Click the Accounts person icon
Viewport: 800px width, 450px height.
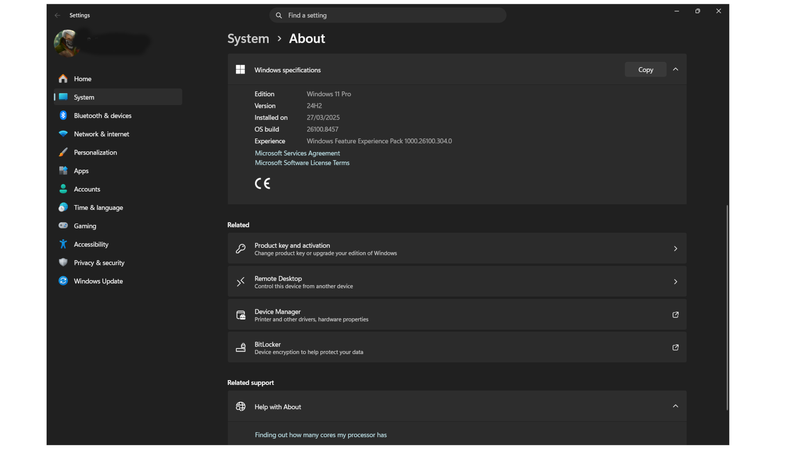[63, 189]
